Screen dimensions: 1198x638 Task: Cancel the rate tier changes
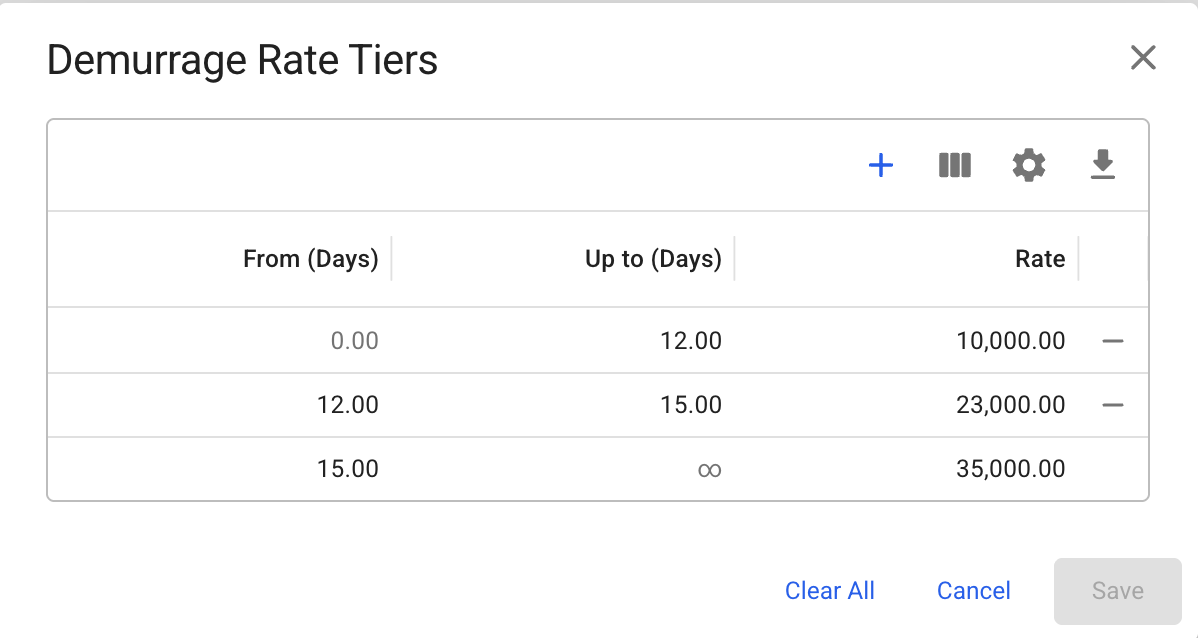[x=974, y=591]
